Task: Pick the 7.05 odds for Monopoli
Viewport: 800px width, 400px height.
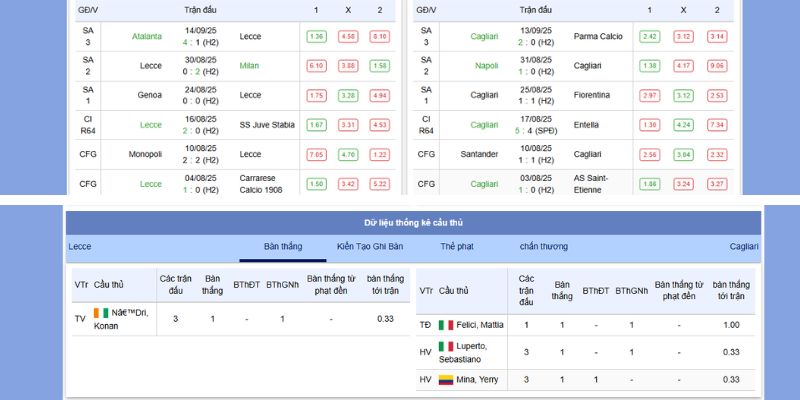Action: (x=316, y=155)
